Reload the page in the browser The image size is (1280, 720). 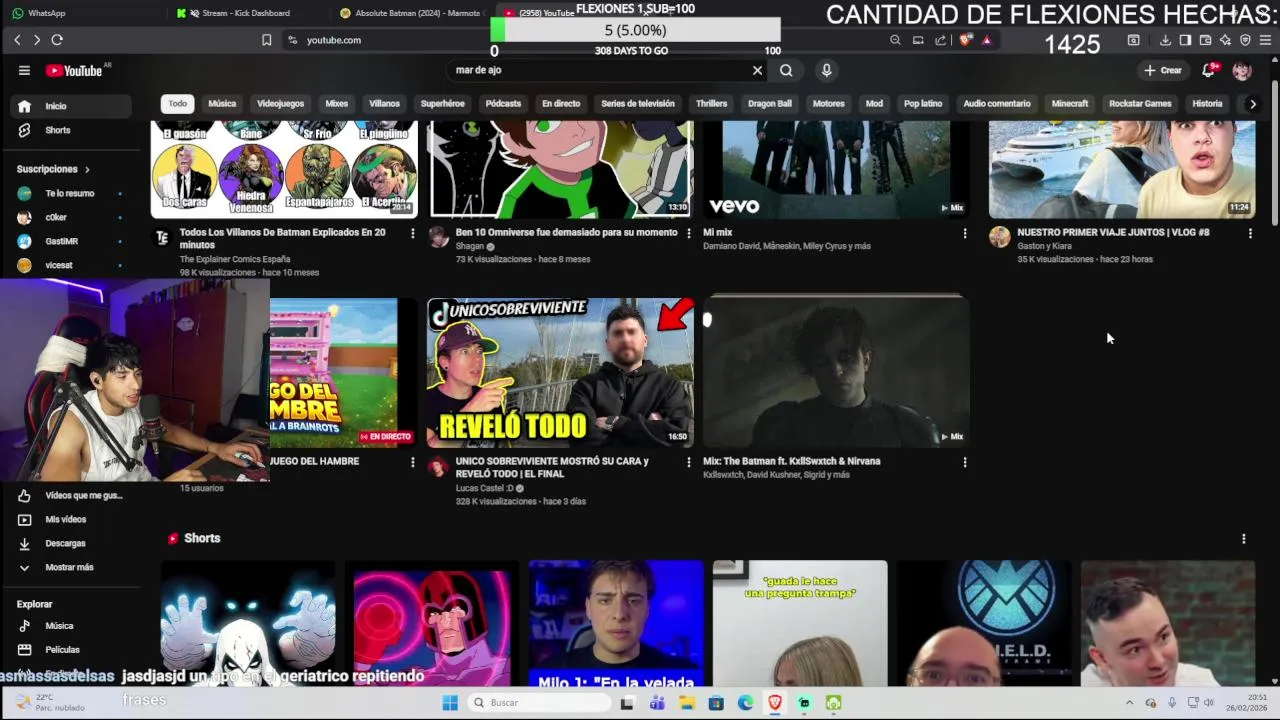coord(57,40)
